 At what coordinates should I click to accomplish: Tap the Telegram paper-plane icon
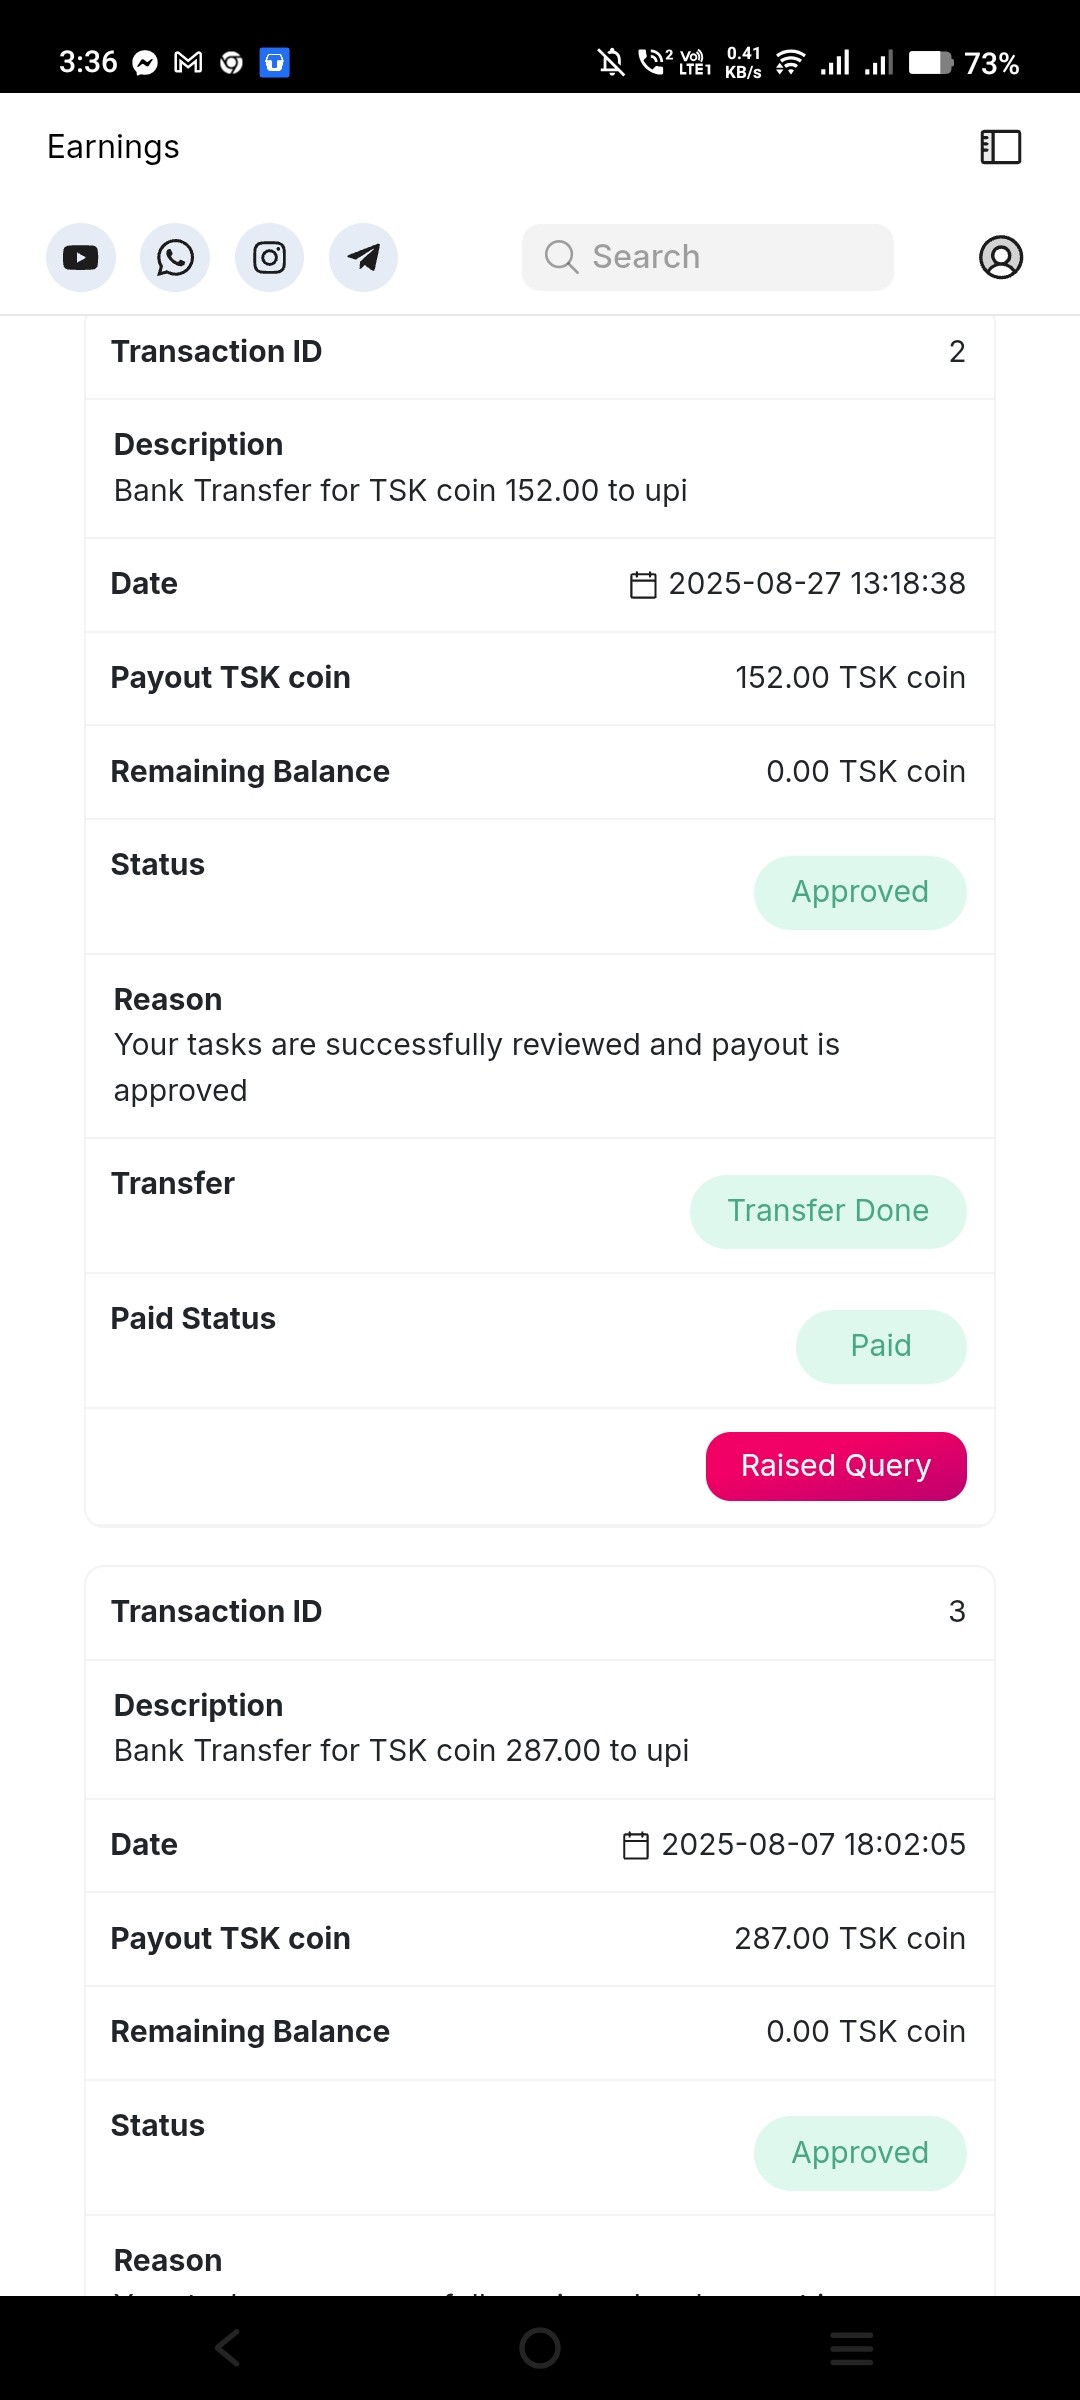[363, 258]
